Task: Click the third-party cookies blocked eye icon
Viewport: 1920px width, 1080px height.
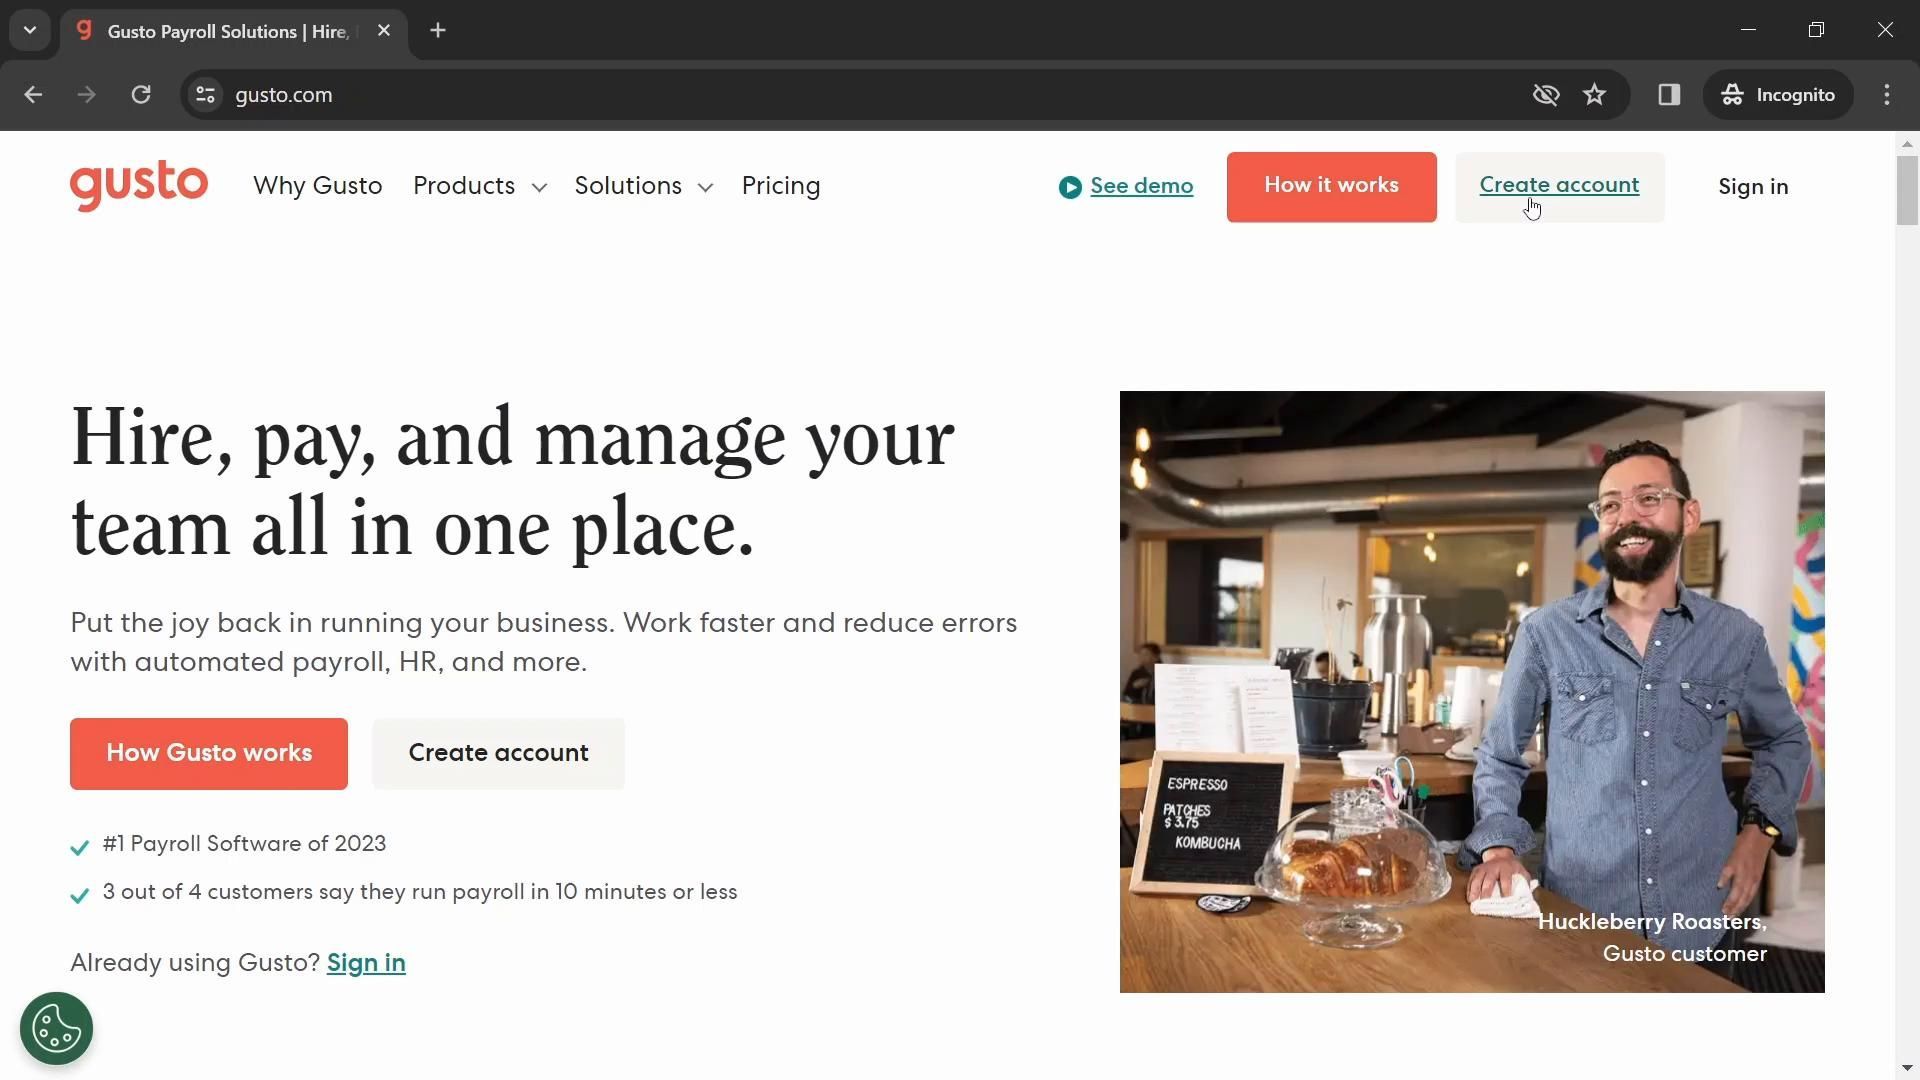Action: point(1546,95)
